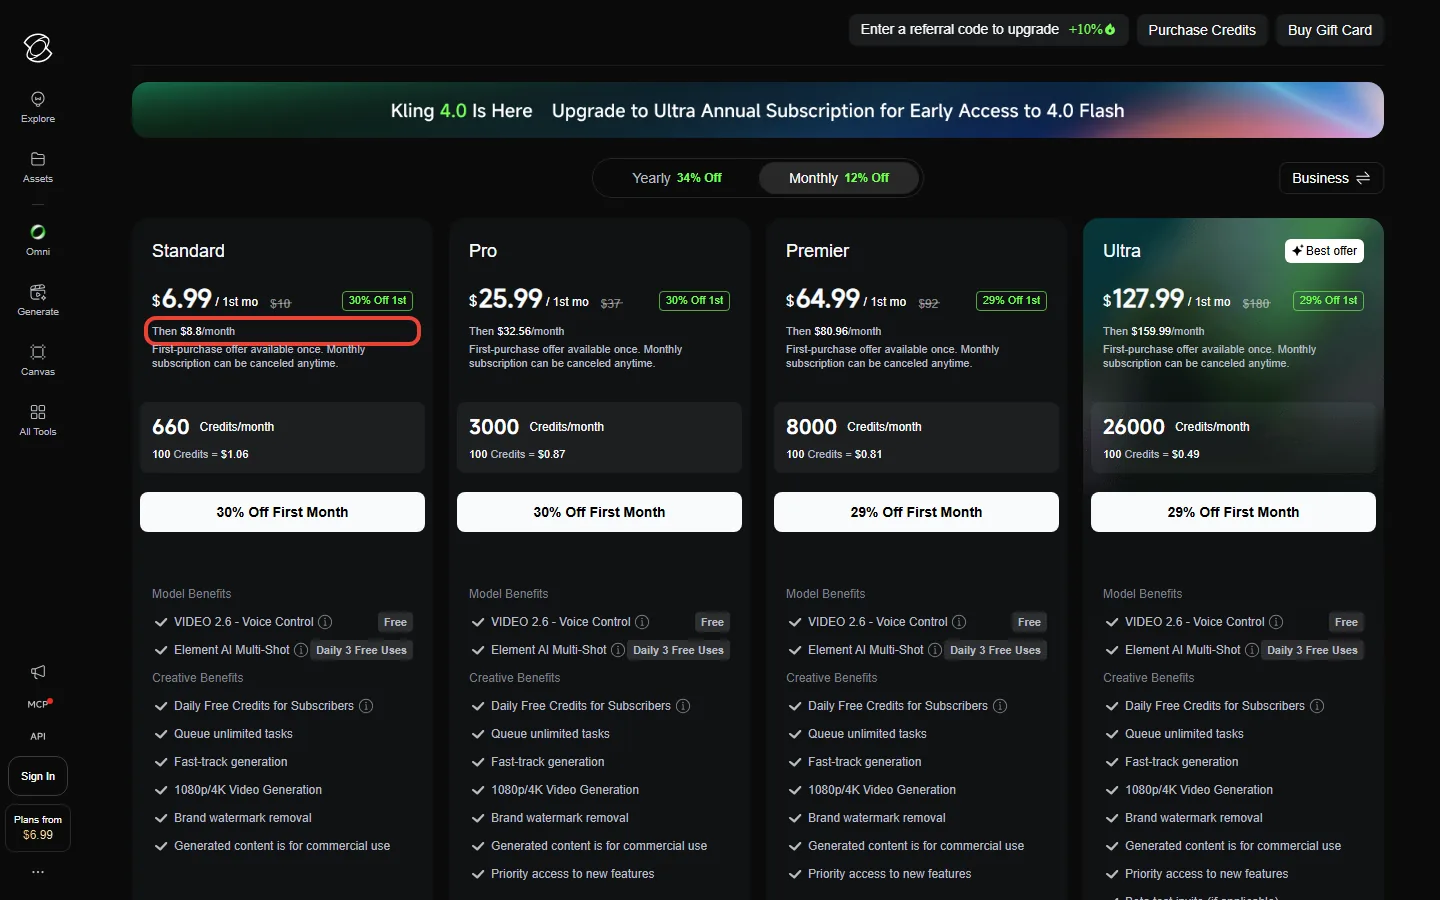
Task: Click Pro plan Then $32.56/month text
Action: pos(516,331)
